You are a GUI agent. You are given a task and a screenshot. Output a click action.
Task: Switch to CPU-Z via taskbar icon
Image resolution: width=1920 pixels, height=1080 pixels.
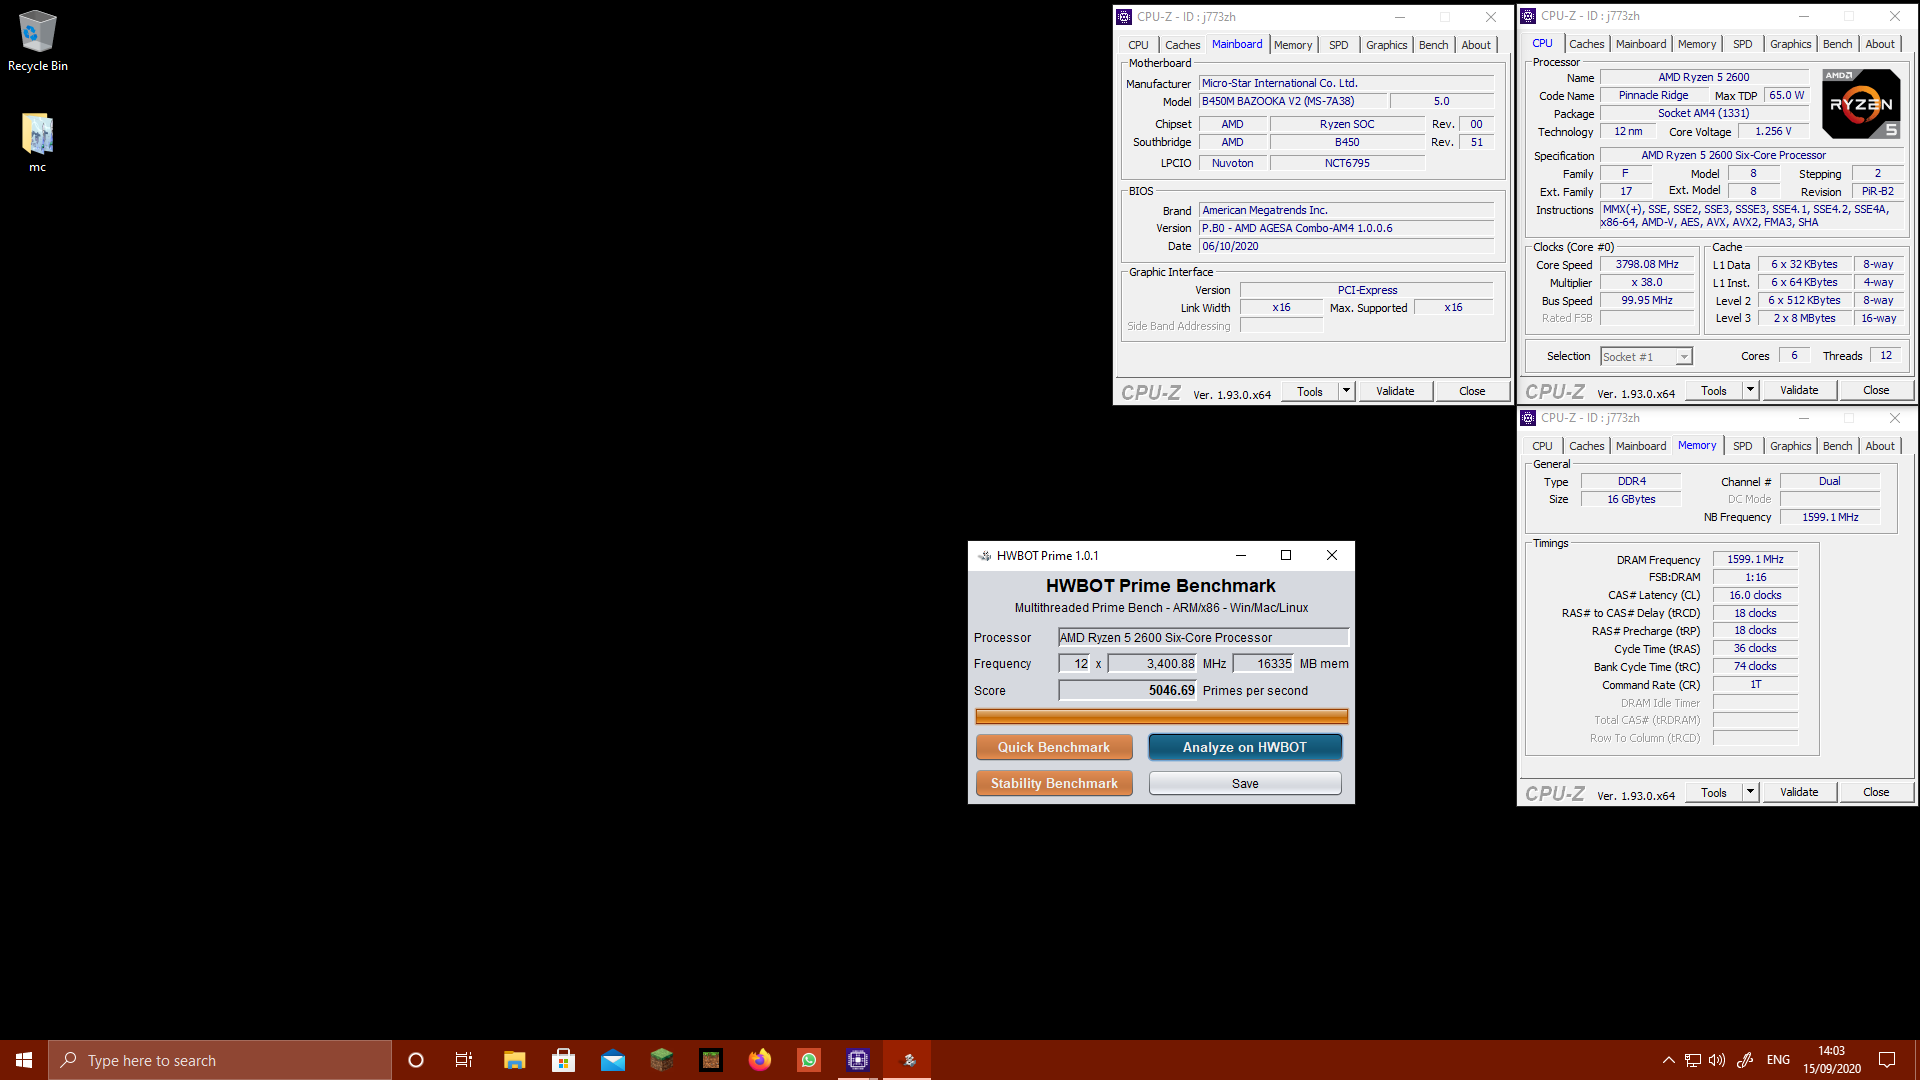coord(857,1060)
